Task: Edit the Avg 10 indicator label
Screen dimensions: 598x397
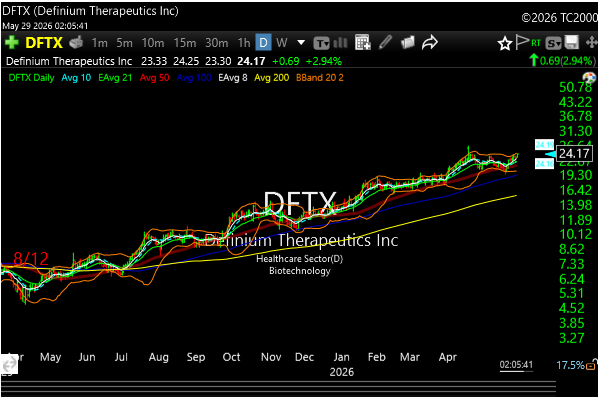Action: (x=76, y=78)
